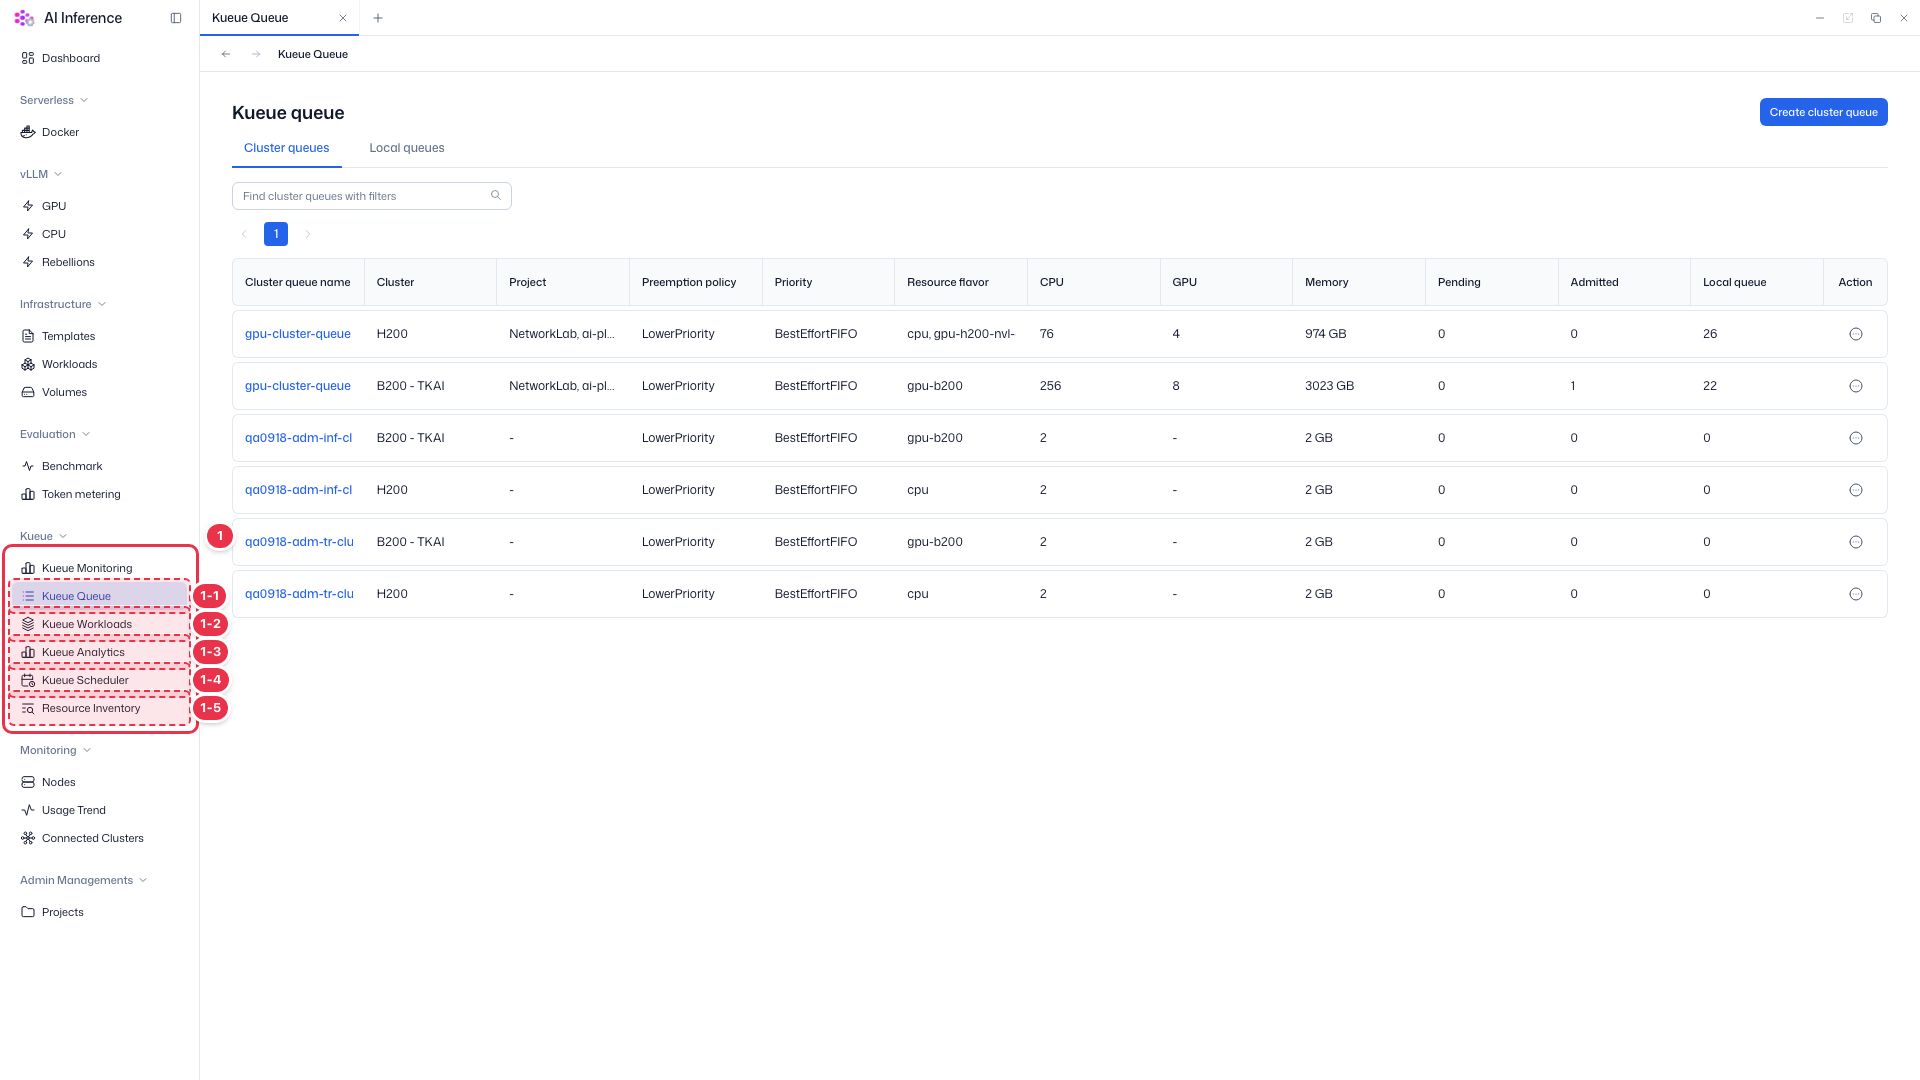Select the Cluster queues tab
This screenshot has height=1080, width=1920.
pos(287,148)
